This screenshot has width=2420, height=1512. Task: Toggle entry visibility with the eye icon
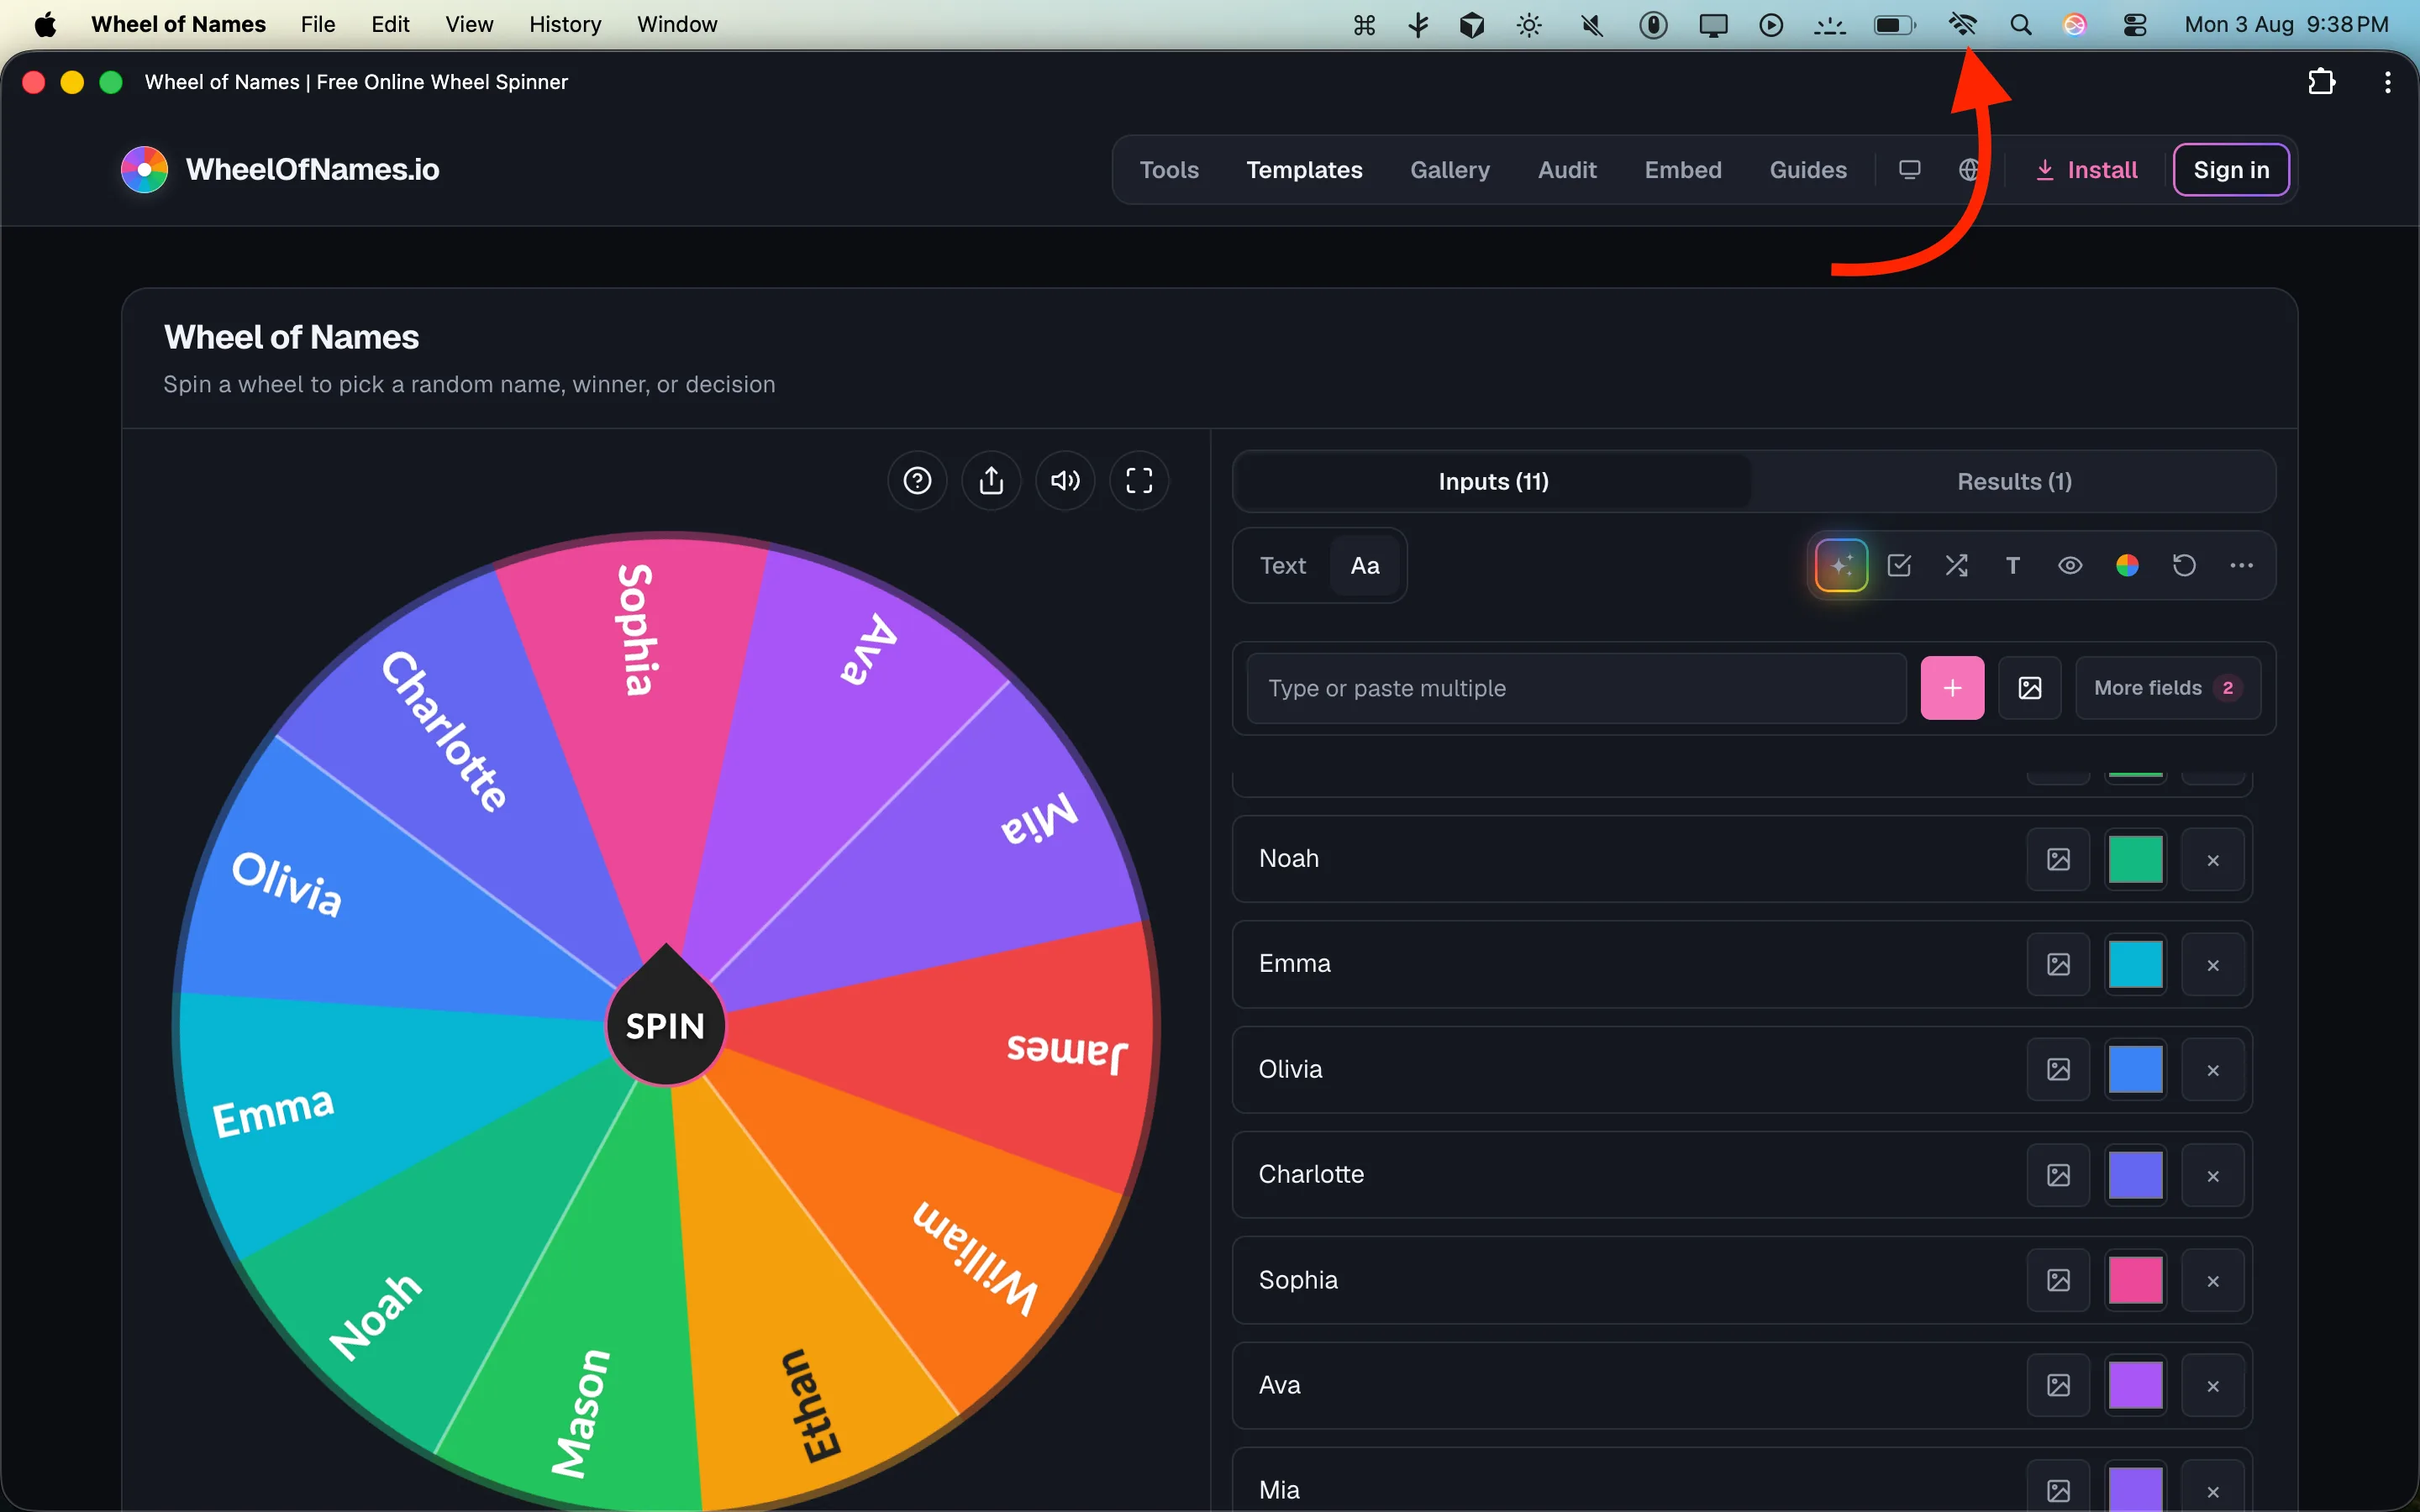pos(2070,566)
